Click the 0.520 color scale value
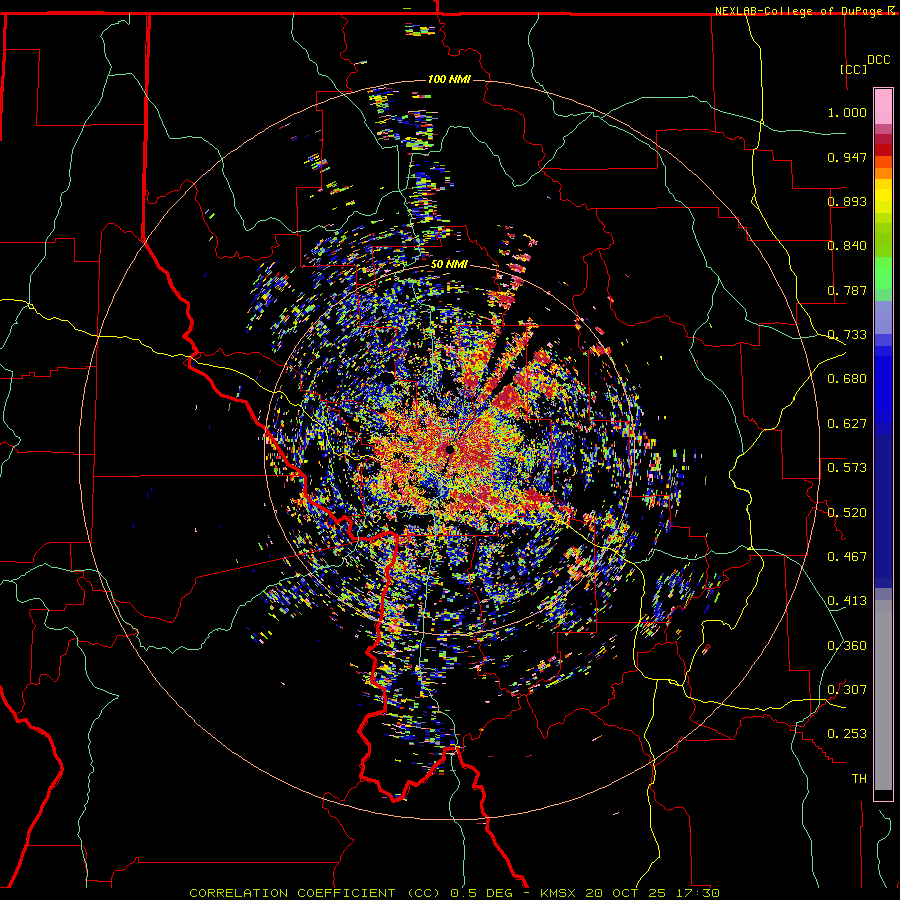 pyautogui.click(x=847, y=513)
